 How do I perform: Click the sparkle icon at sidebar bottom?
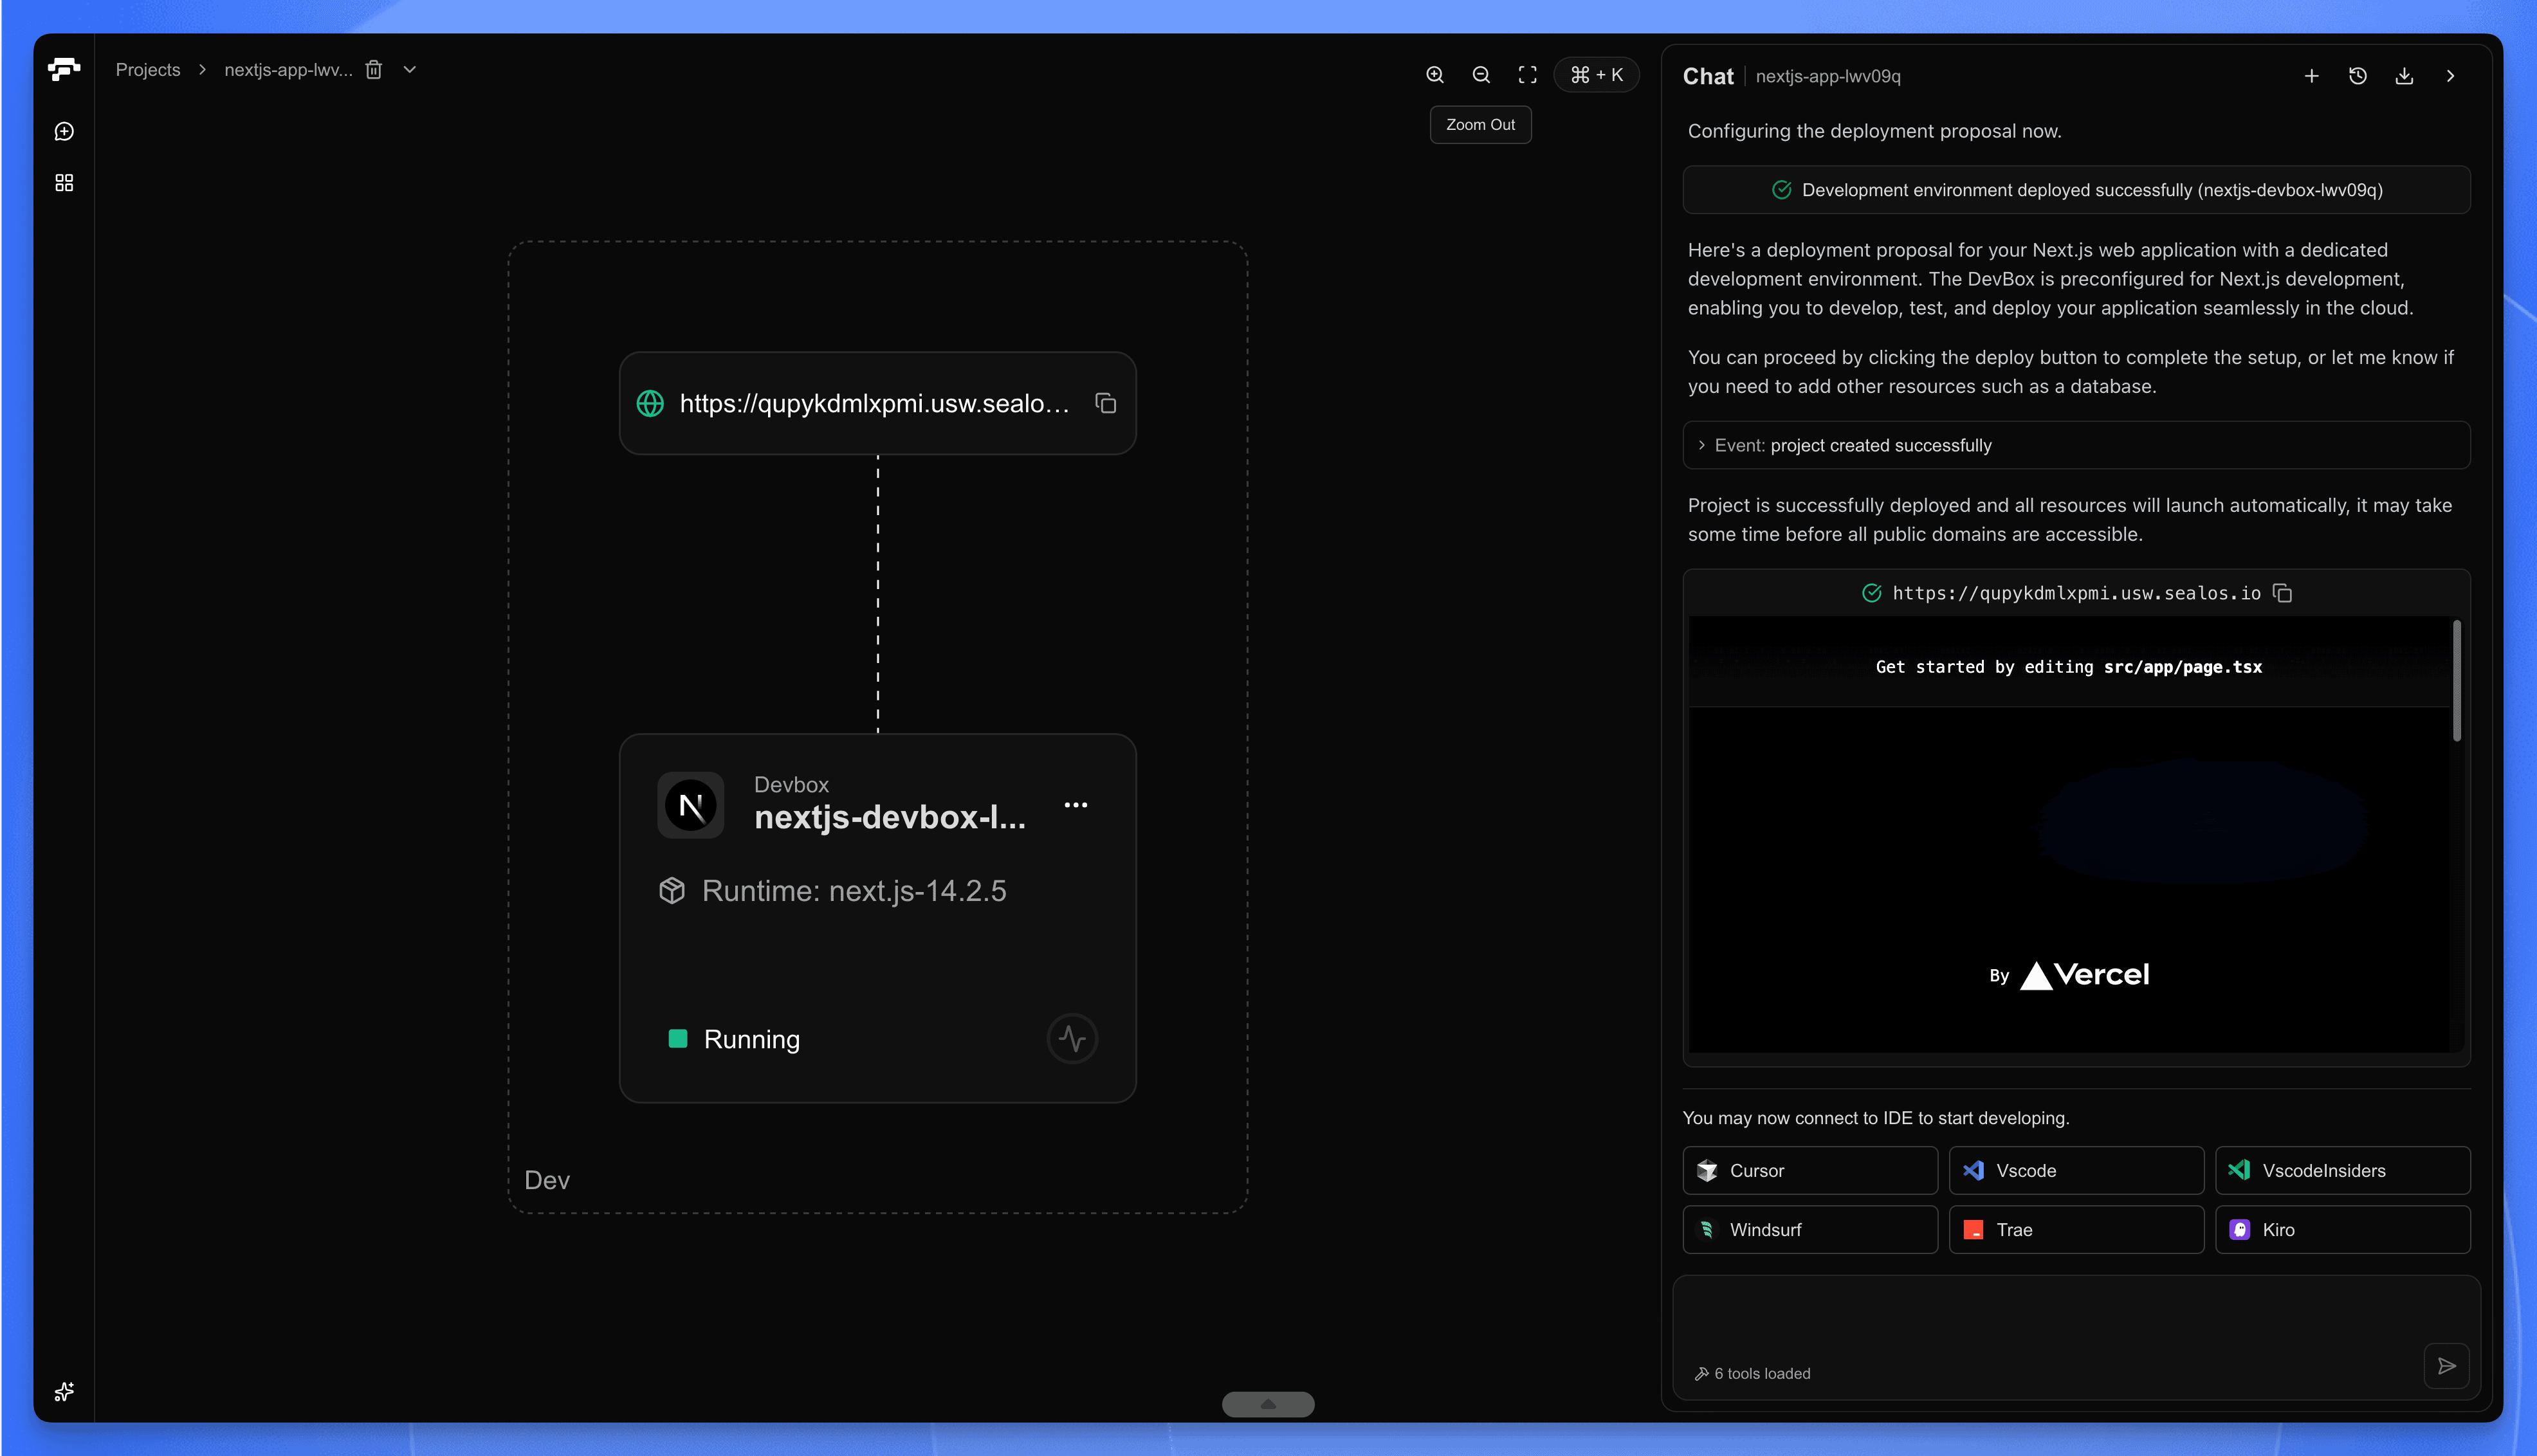tap(64, 1391)
